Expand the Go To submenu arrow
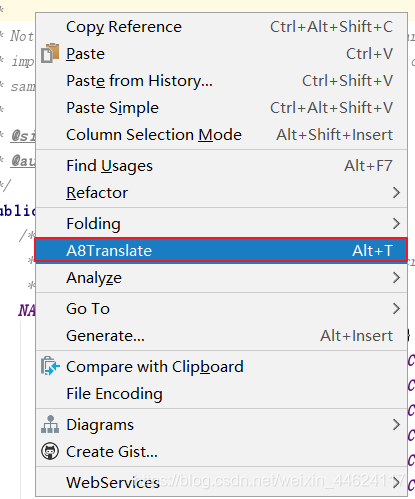Image resolution: width=415 pixels, height=499 pixels. tap(396, 309)
